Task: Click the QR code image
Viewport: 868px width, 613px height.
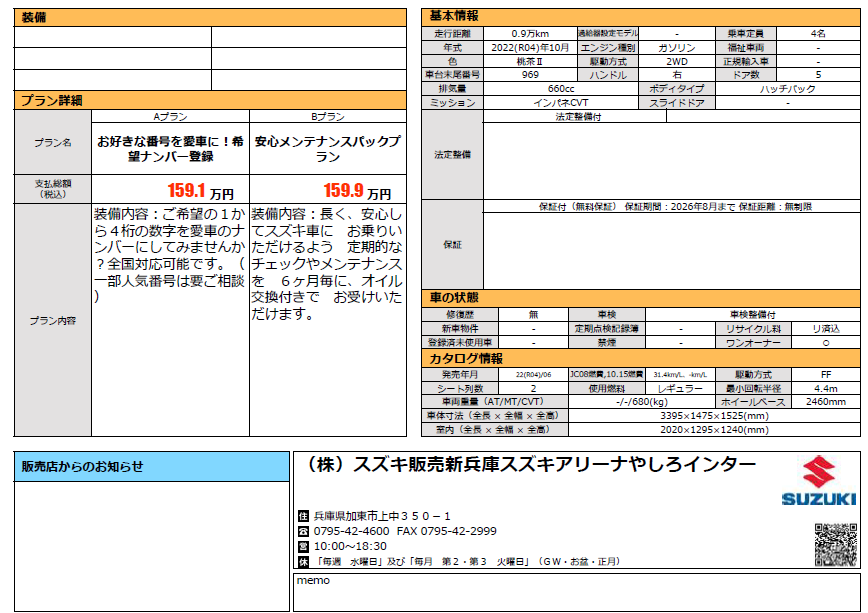Action: pos(835,545)
